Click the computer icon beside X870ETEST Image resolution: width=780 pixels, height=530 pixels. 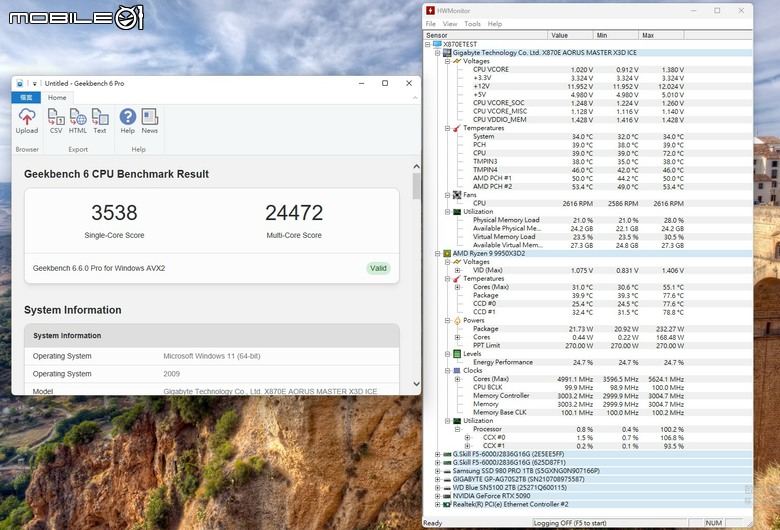click(437, 44)
